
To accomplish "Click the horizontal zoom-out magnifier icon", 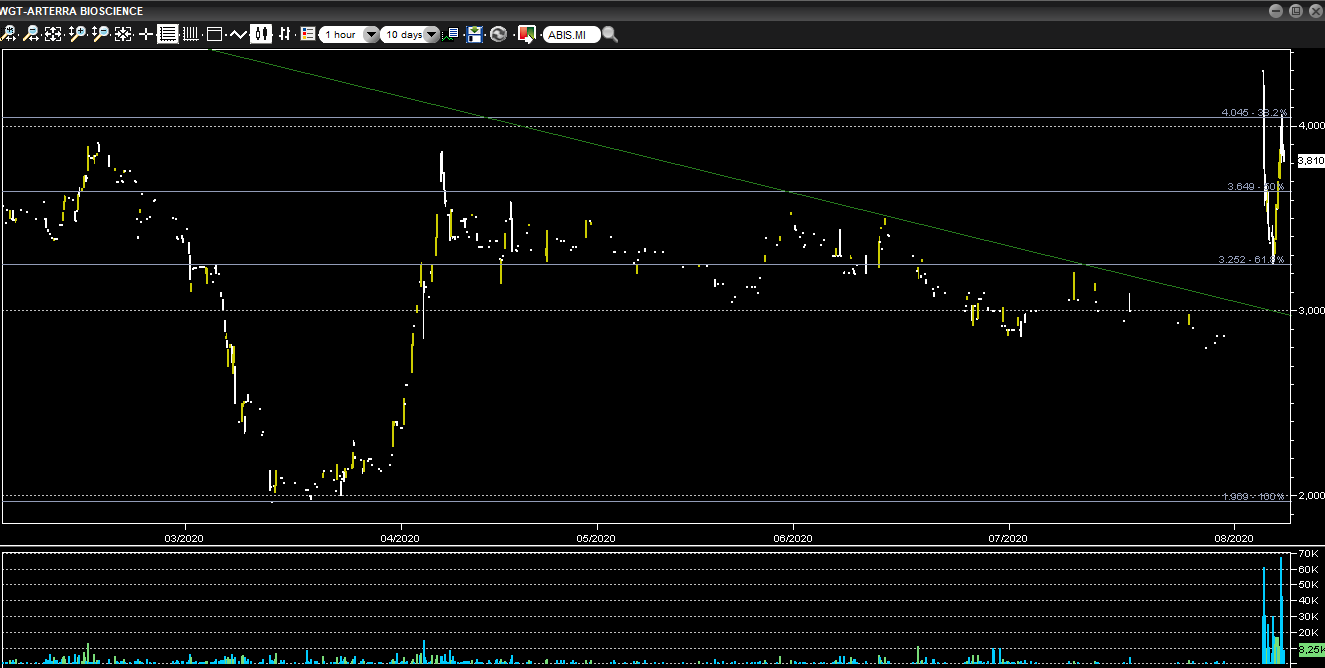I will [x=31, y=34].
